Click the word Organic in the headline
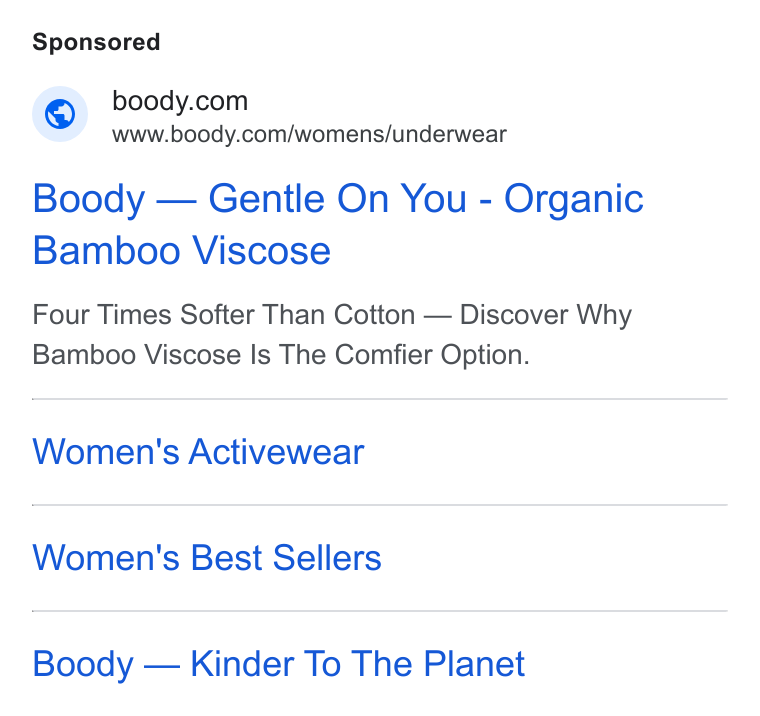760x716 pixels. click(574, 201)
